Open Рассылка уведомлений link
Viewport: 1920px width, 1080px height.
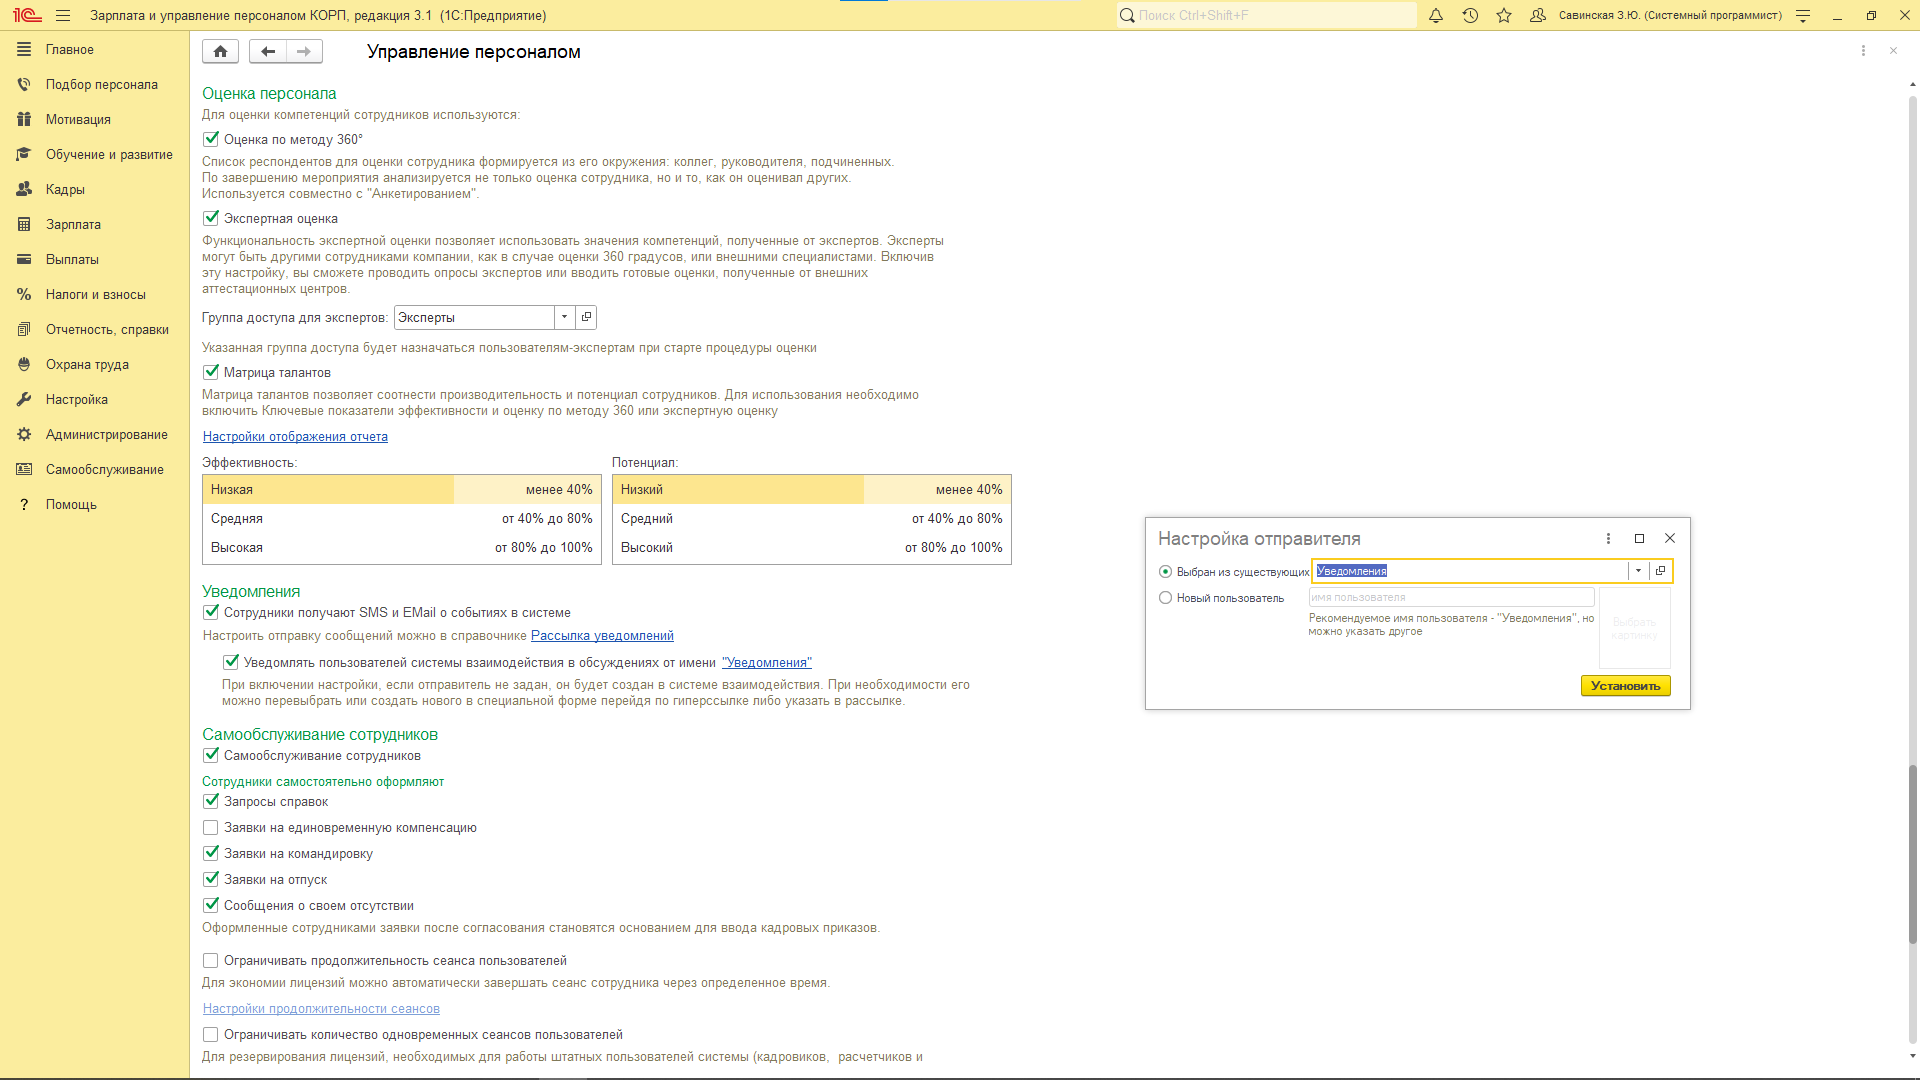tap(602, 636)
